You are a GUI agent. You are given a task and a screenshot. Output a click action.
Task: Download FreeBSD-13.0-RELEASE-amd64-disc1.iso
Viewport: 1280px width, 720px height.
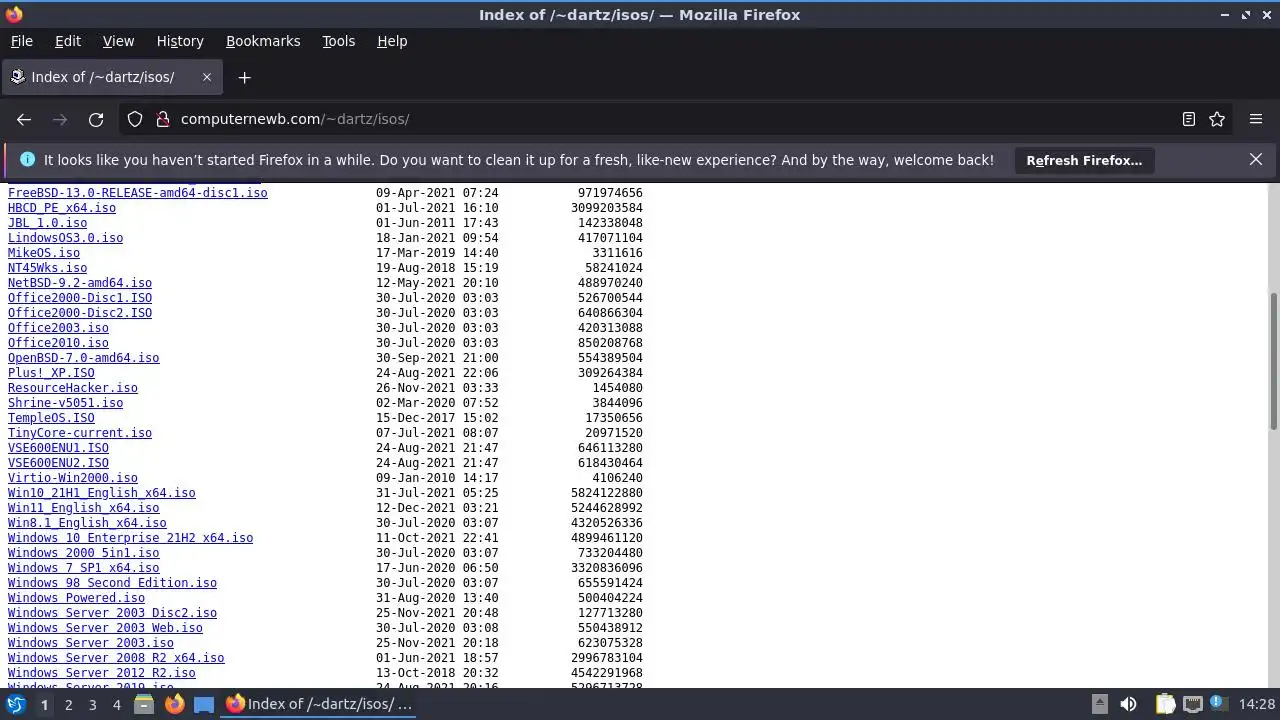138,193
